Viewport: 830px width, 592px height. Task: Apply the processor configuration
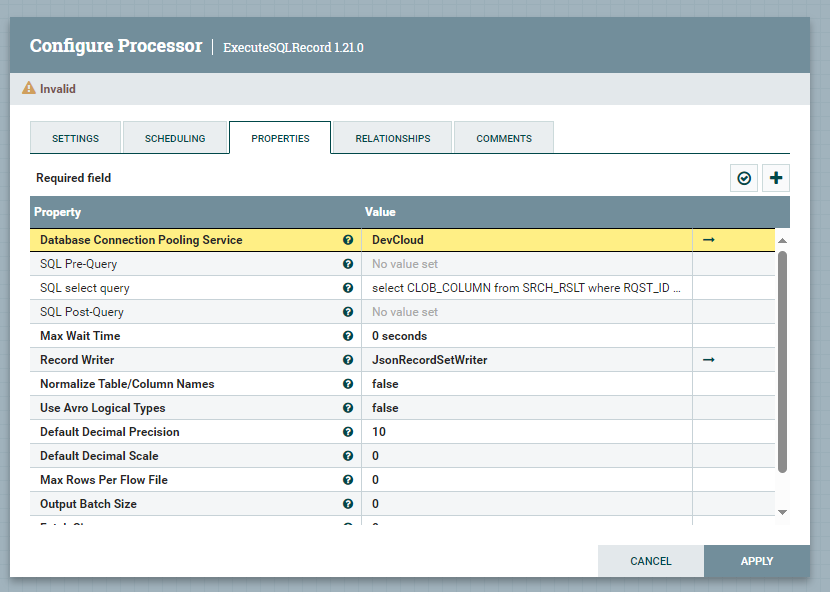757,561
